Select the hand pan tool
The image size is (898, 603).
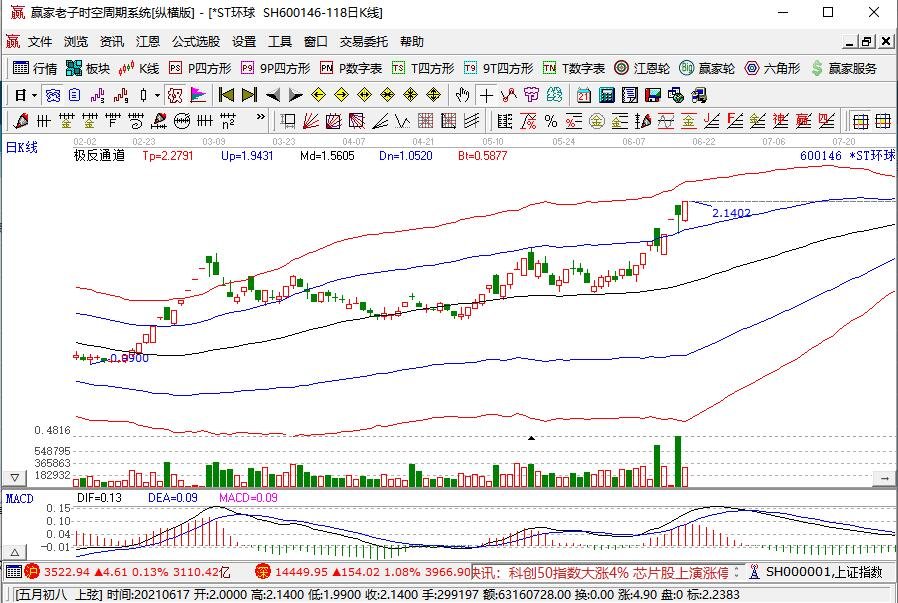[x=463, y=95]
